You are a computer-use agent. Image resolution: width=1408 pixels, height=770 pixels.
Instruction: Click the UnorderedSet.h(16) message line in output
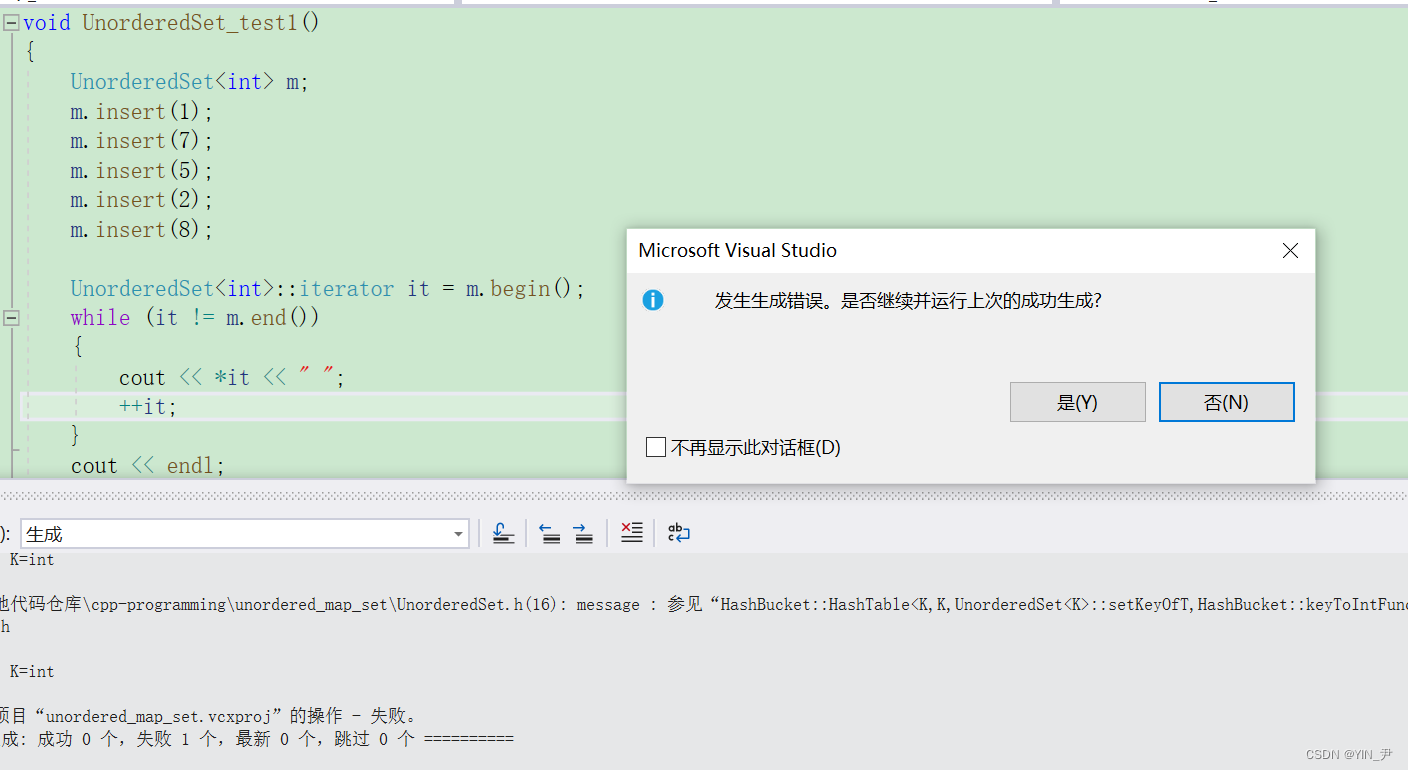click(x=704, y=604)
